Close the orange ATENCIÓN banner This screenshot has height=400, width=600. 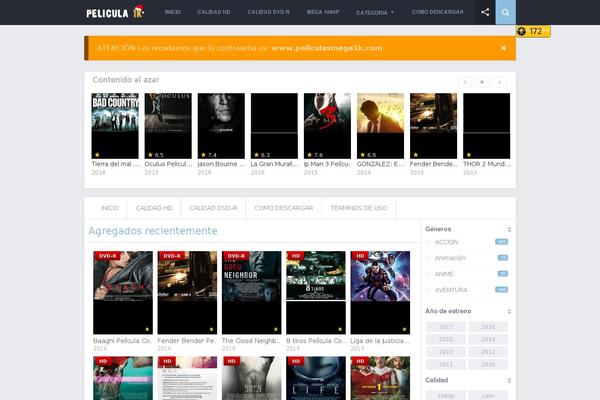tap(504, 48)
